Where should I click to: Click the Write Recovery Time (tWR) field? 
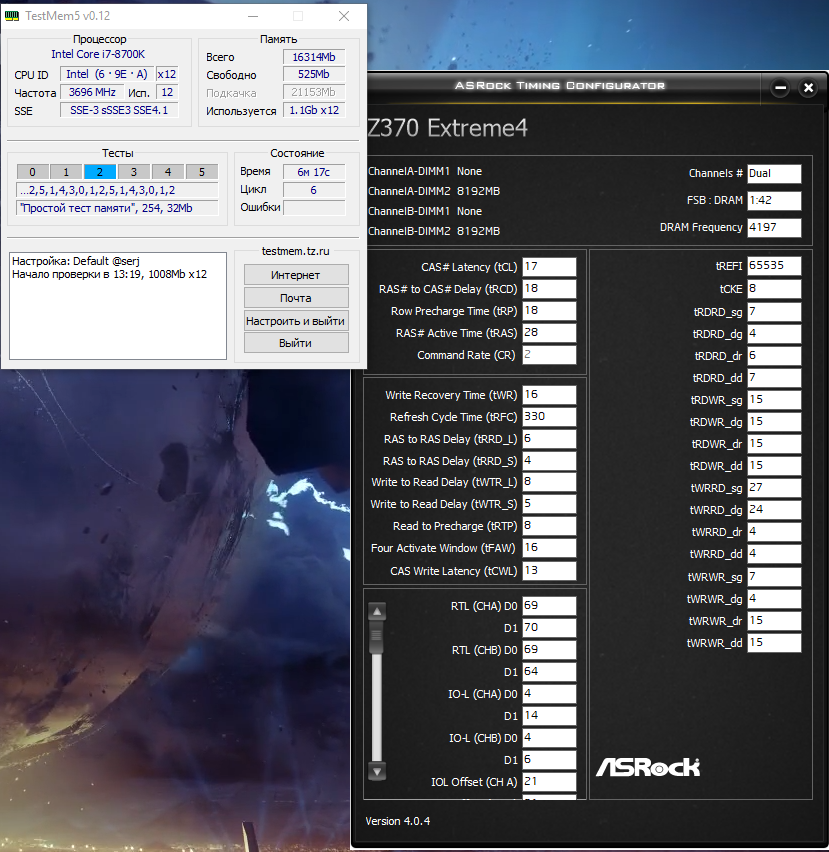click(549, 394)
